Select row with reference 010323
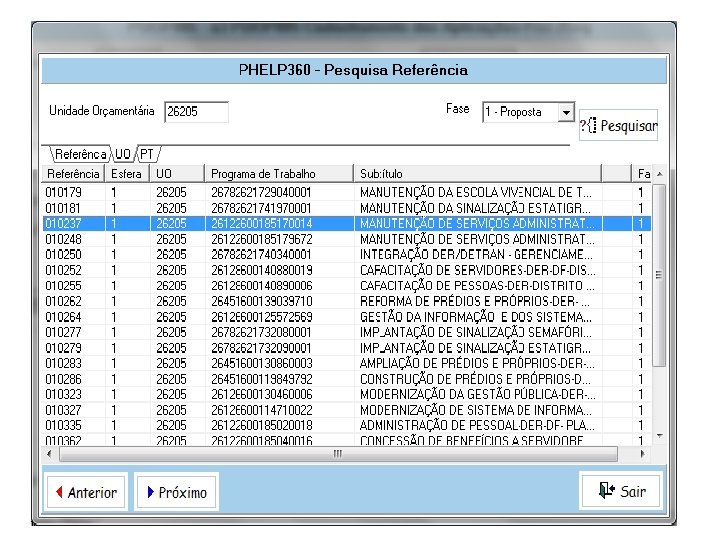The image size is (720, 540). click(347, 394)
